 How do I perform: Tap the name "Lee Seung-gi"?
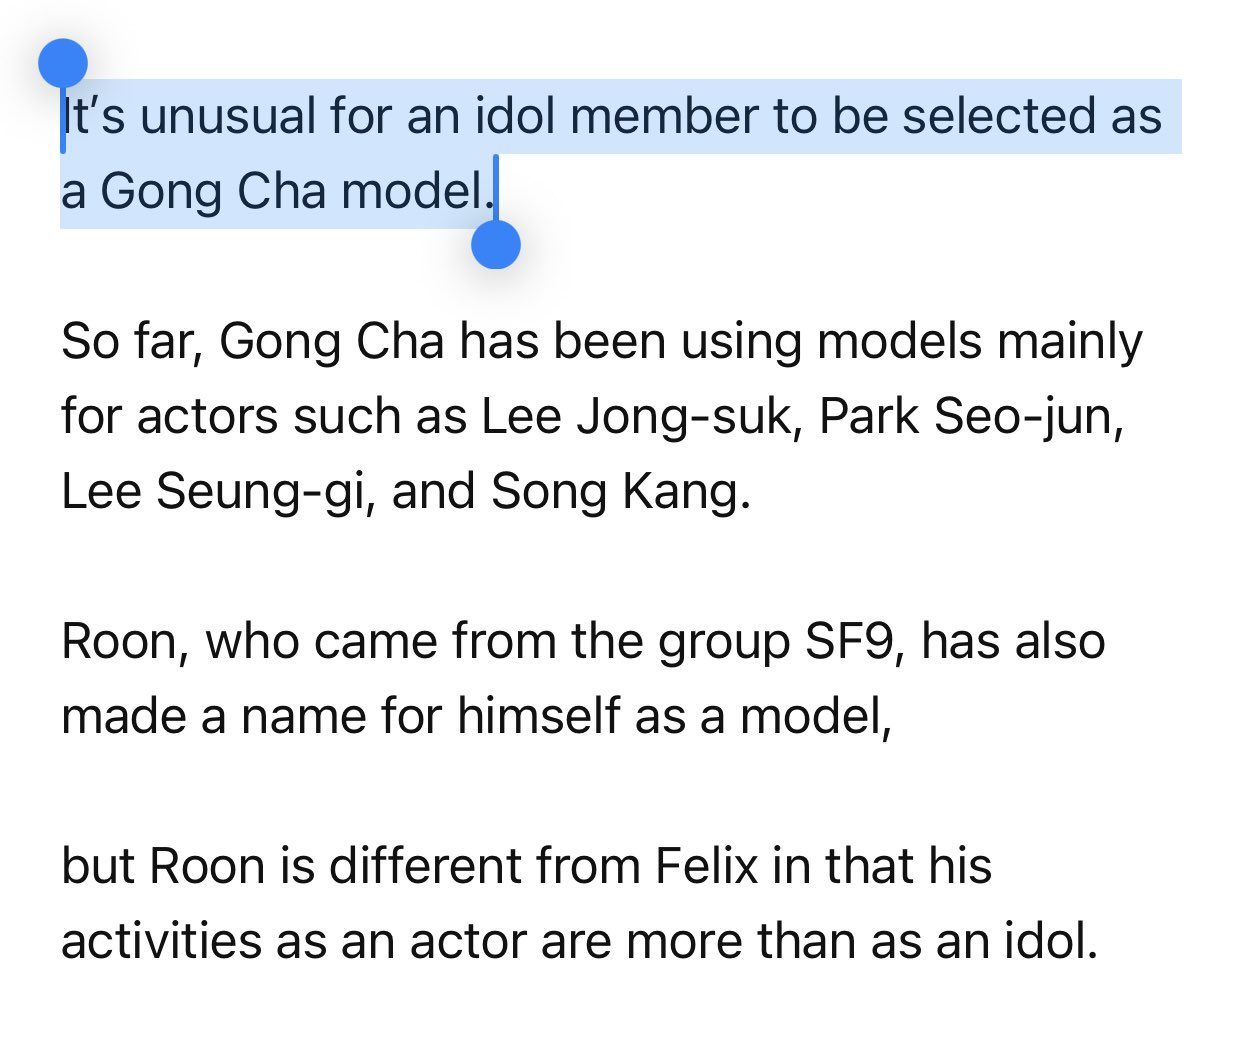[211, 491]
